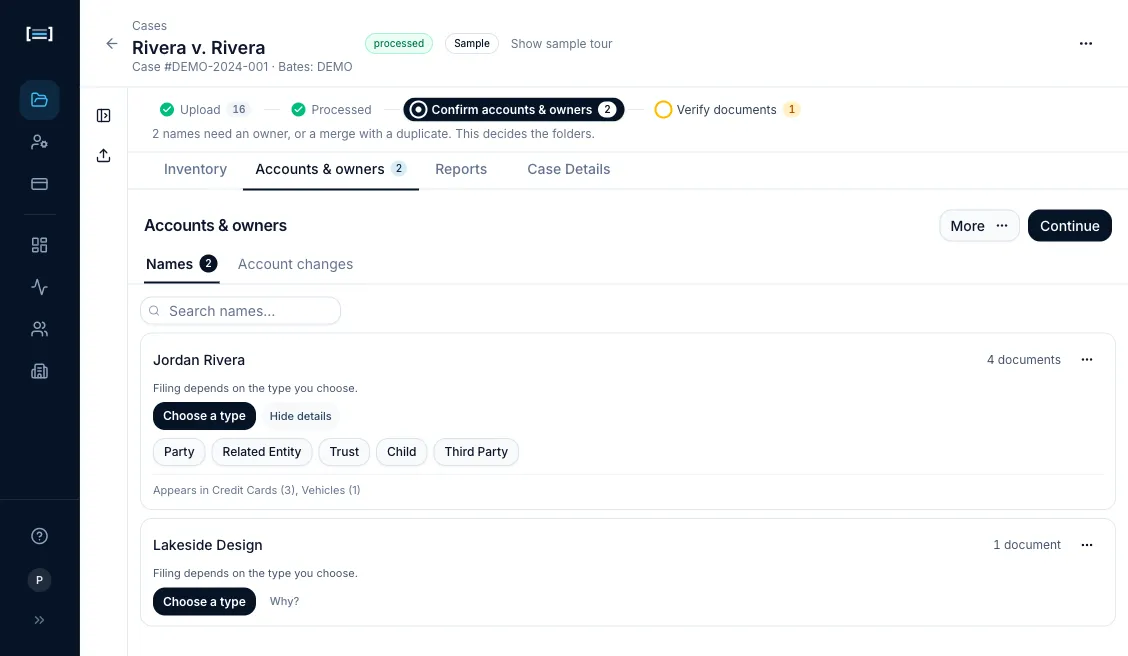This screenshot has height=656, width=1128.
Task: Switch to Account changes sub-tab
Action: tap(295, 264)
